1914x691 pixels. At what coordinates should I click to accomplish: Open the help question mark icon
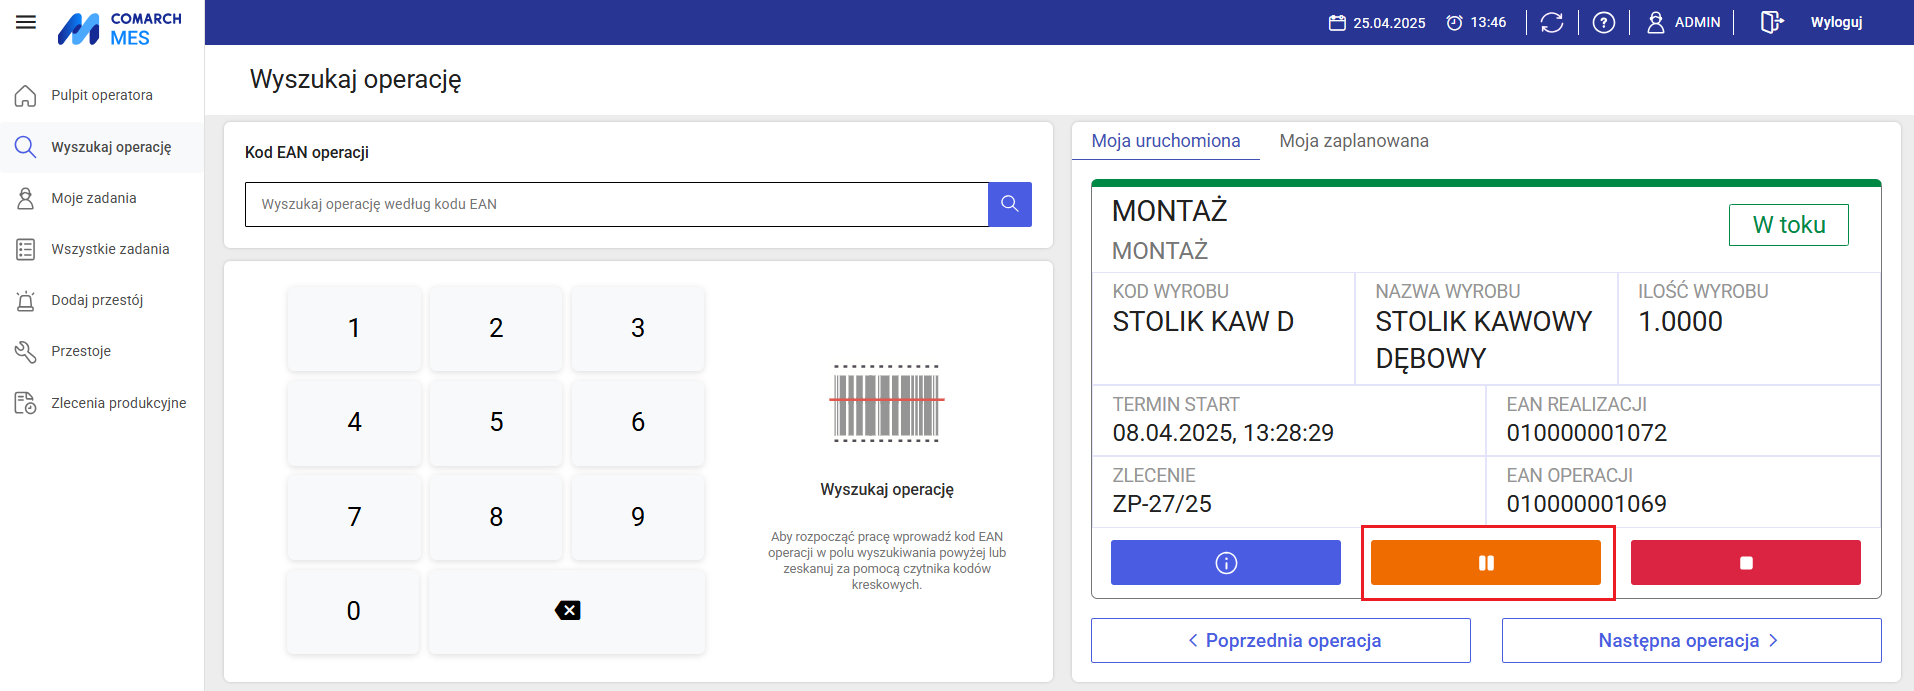(x=1603, y=22)
